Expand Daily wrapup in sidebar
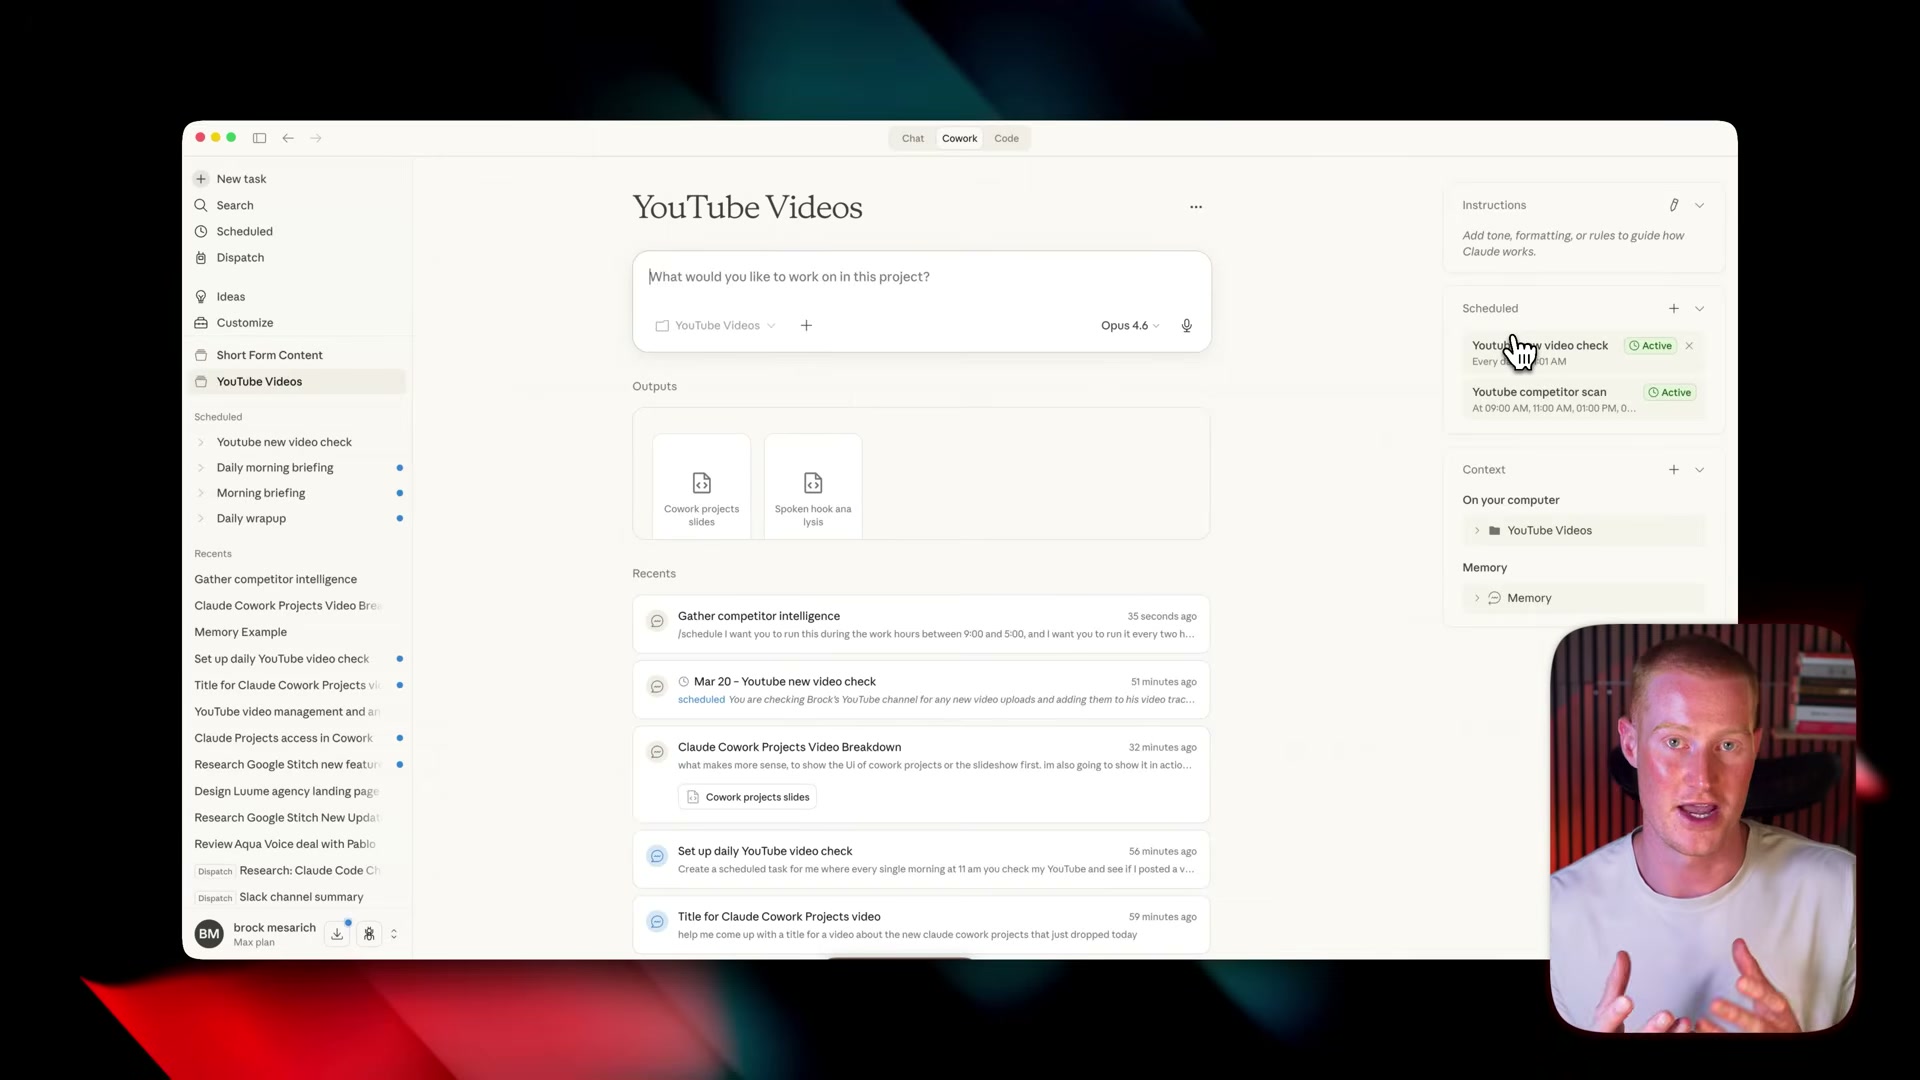 [x=201, y=519]
